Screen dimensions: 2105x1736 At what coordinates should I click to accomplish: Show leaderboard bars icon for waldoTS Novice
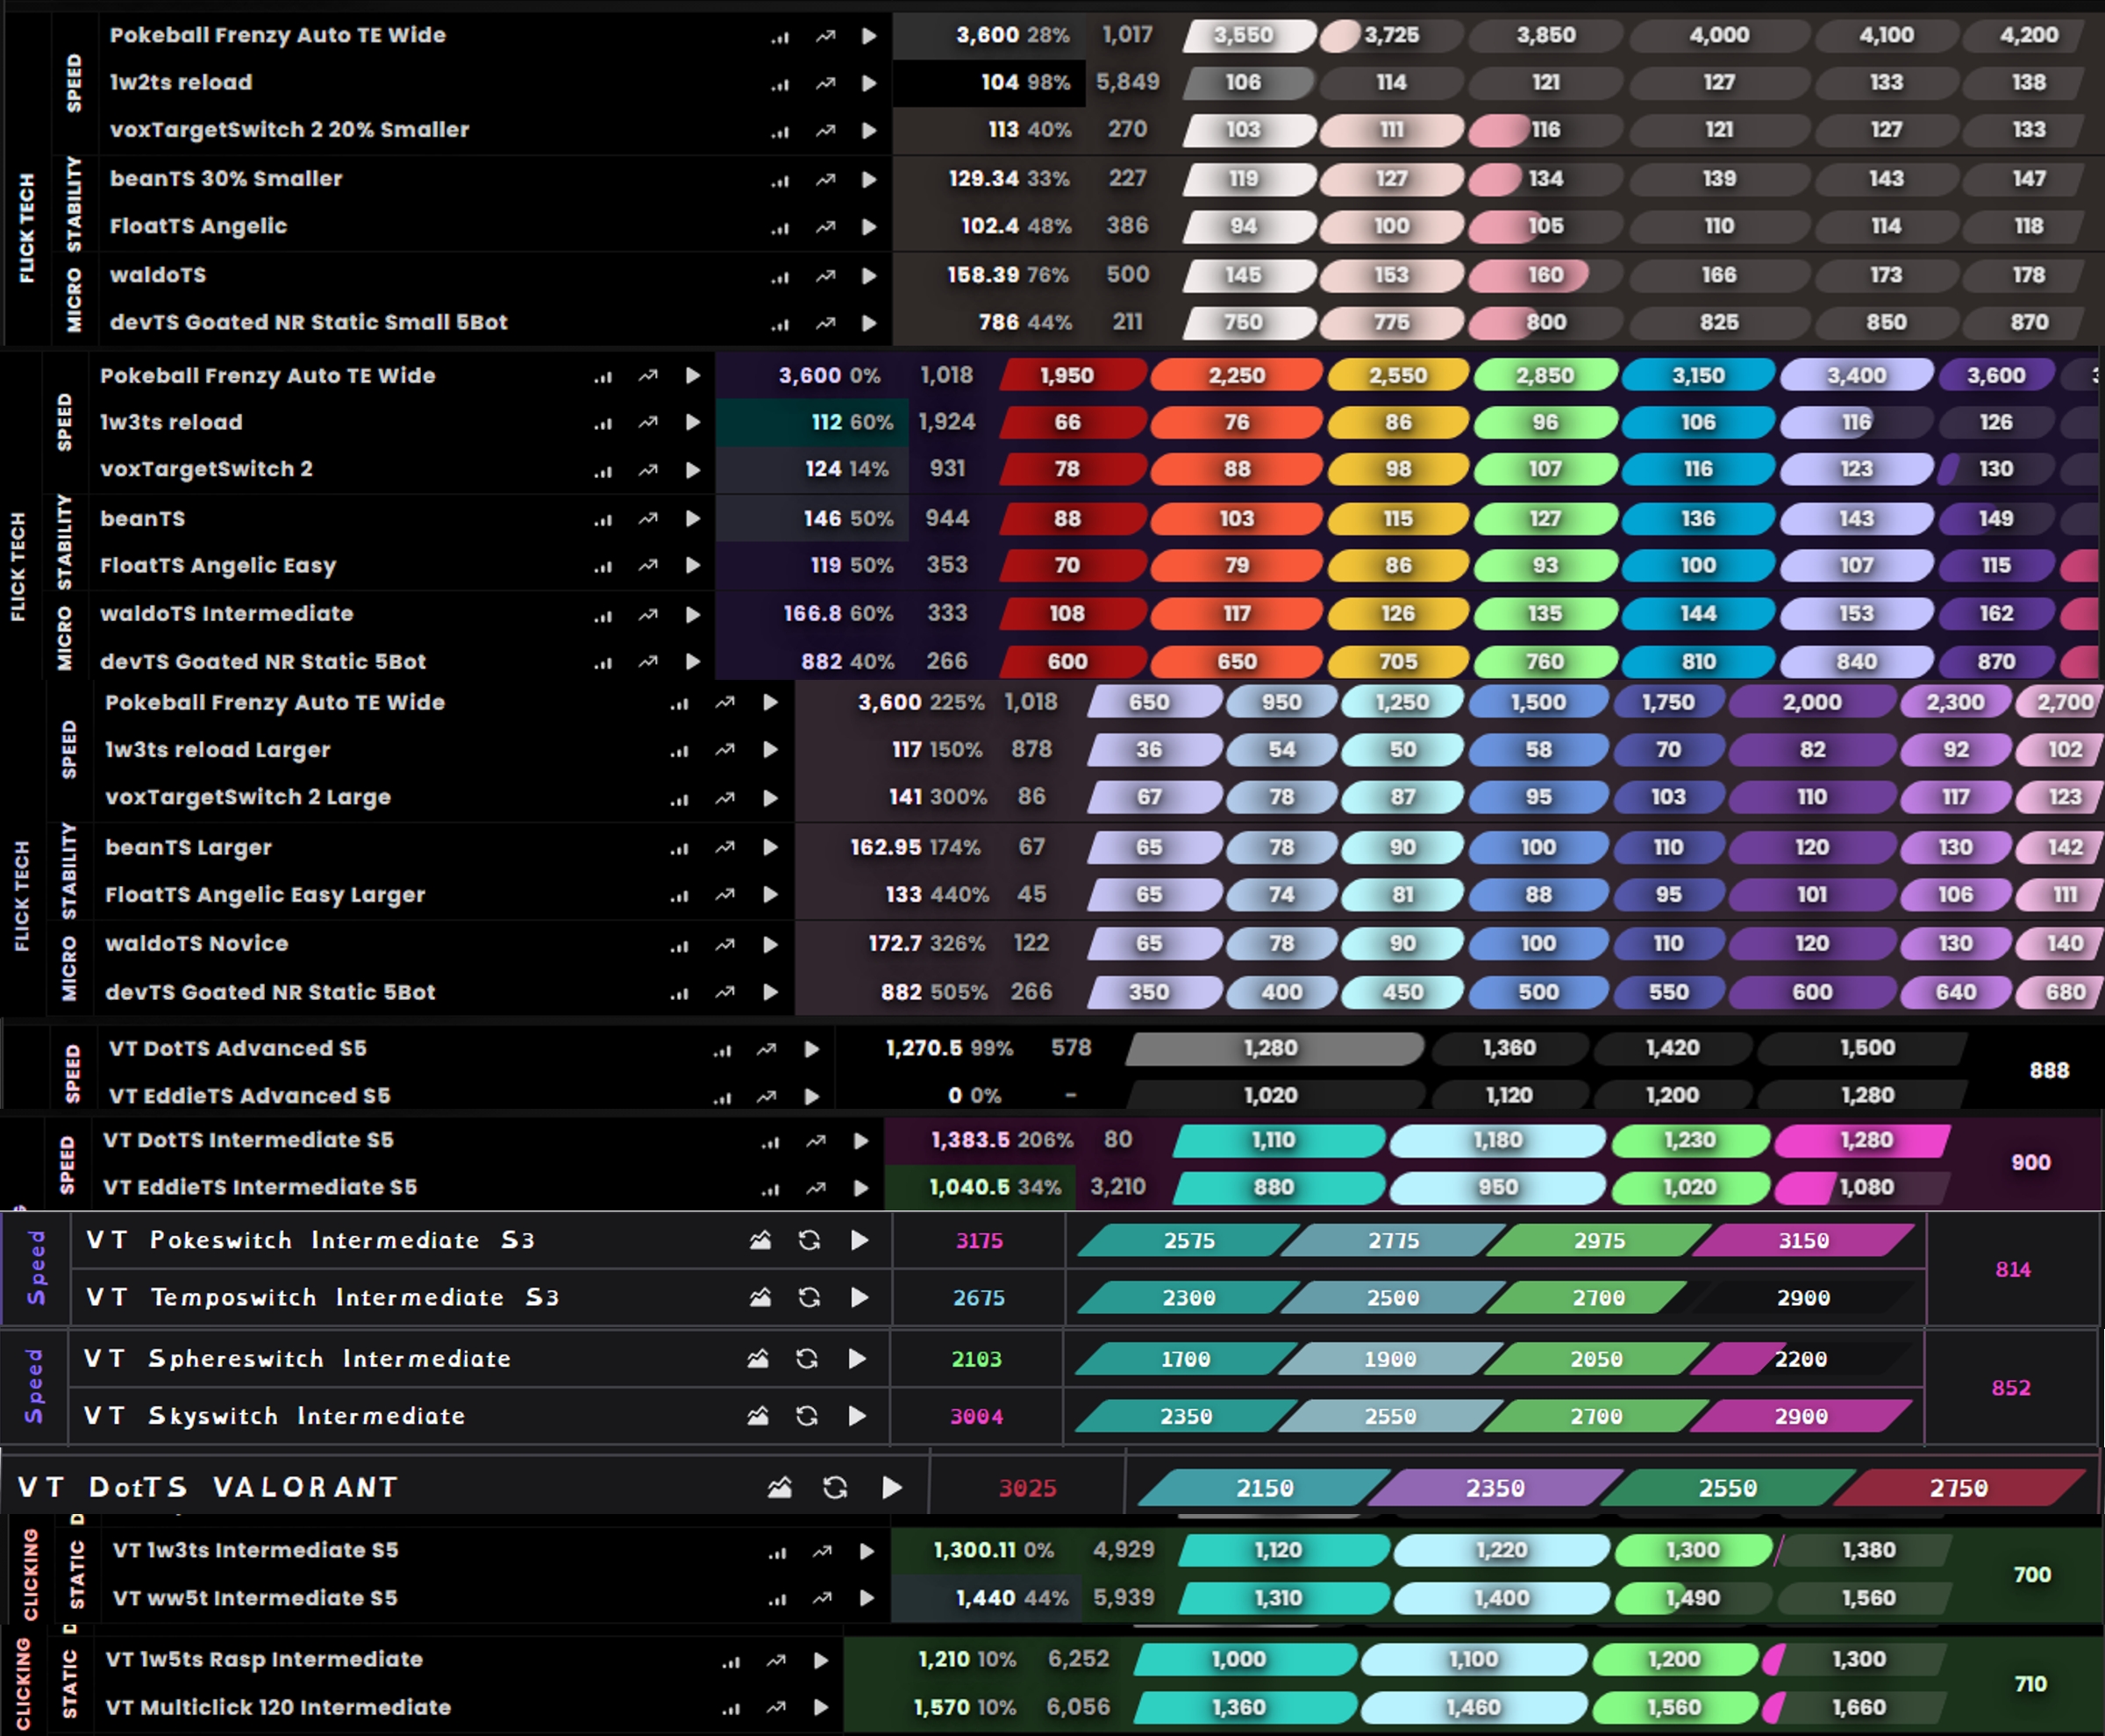679,945
